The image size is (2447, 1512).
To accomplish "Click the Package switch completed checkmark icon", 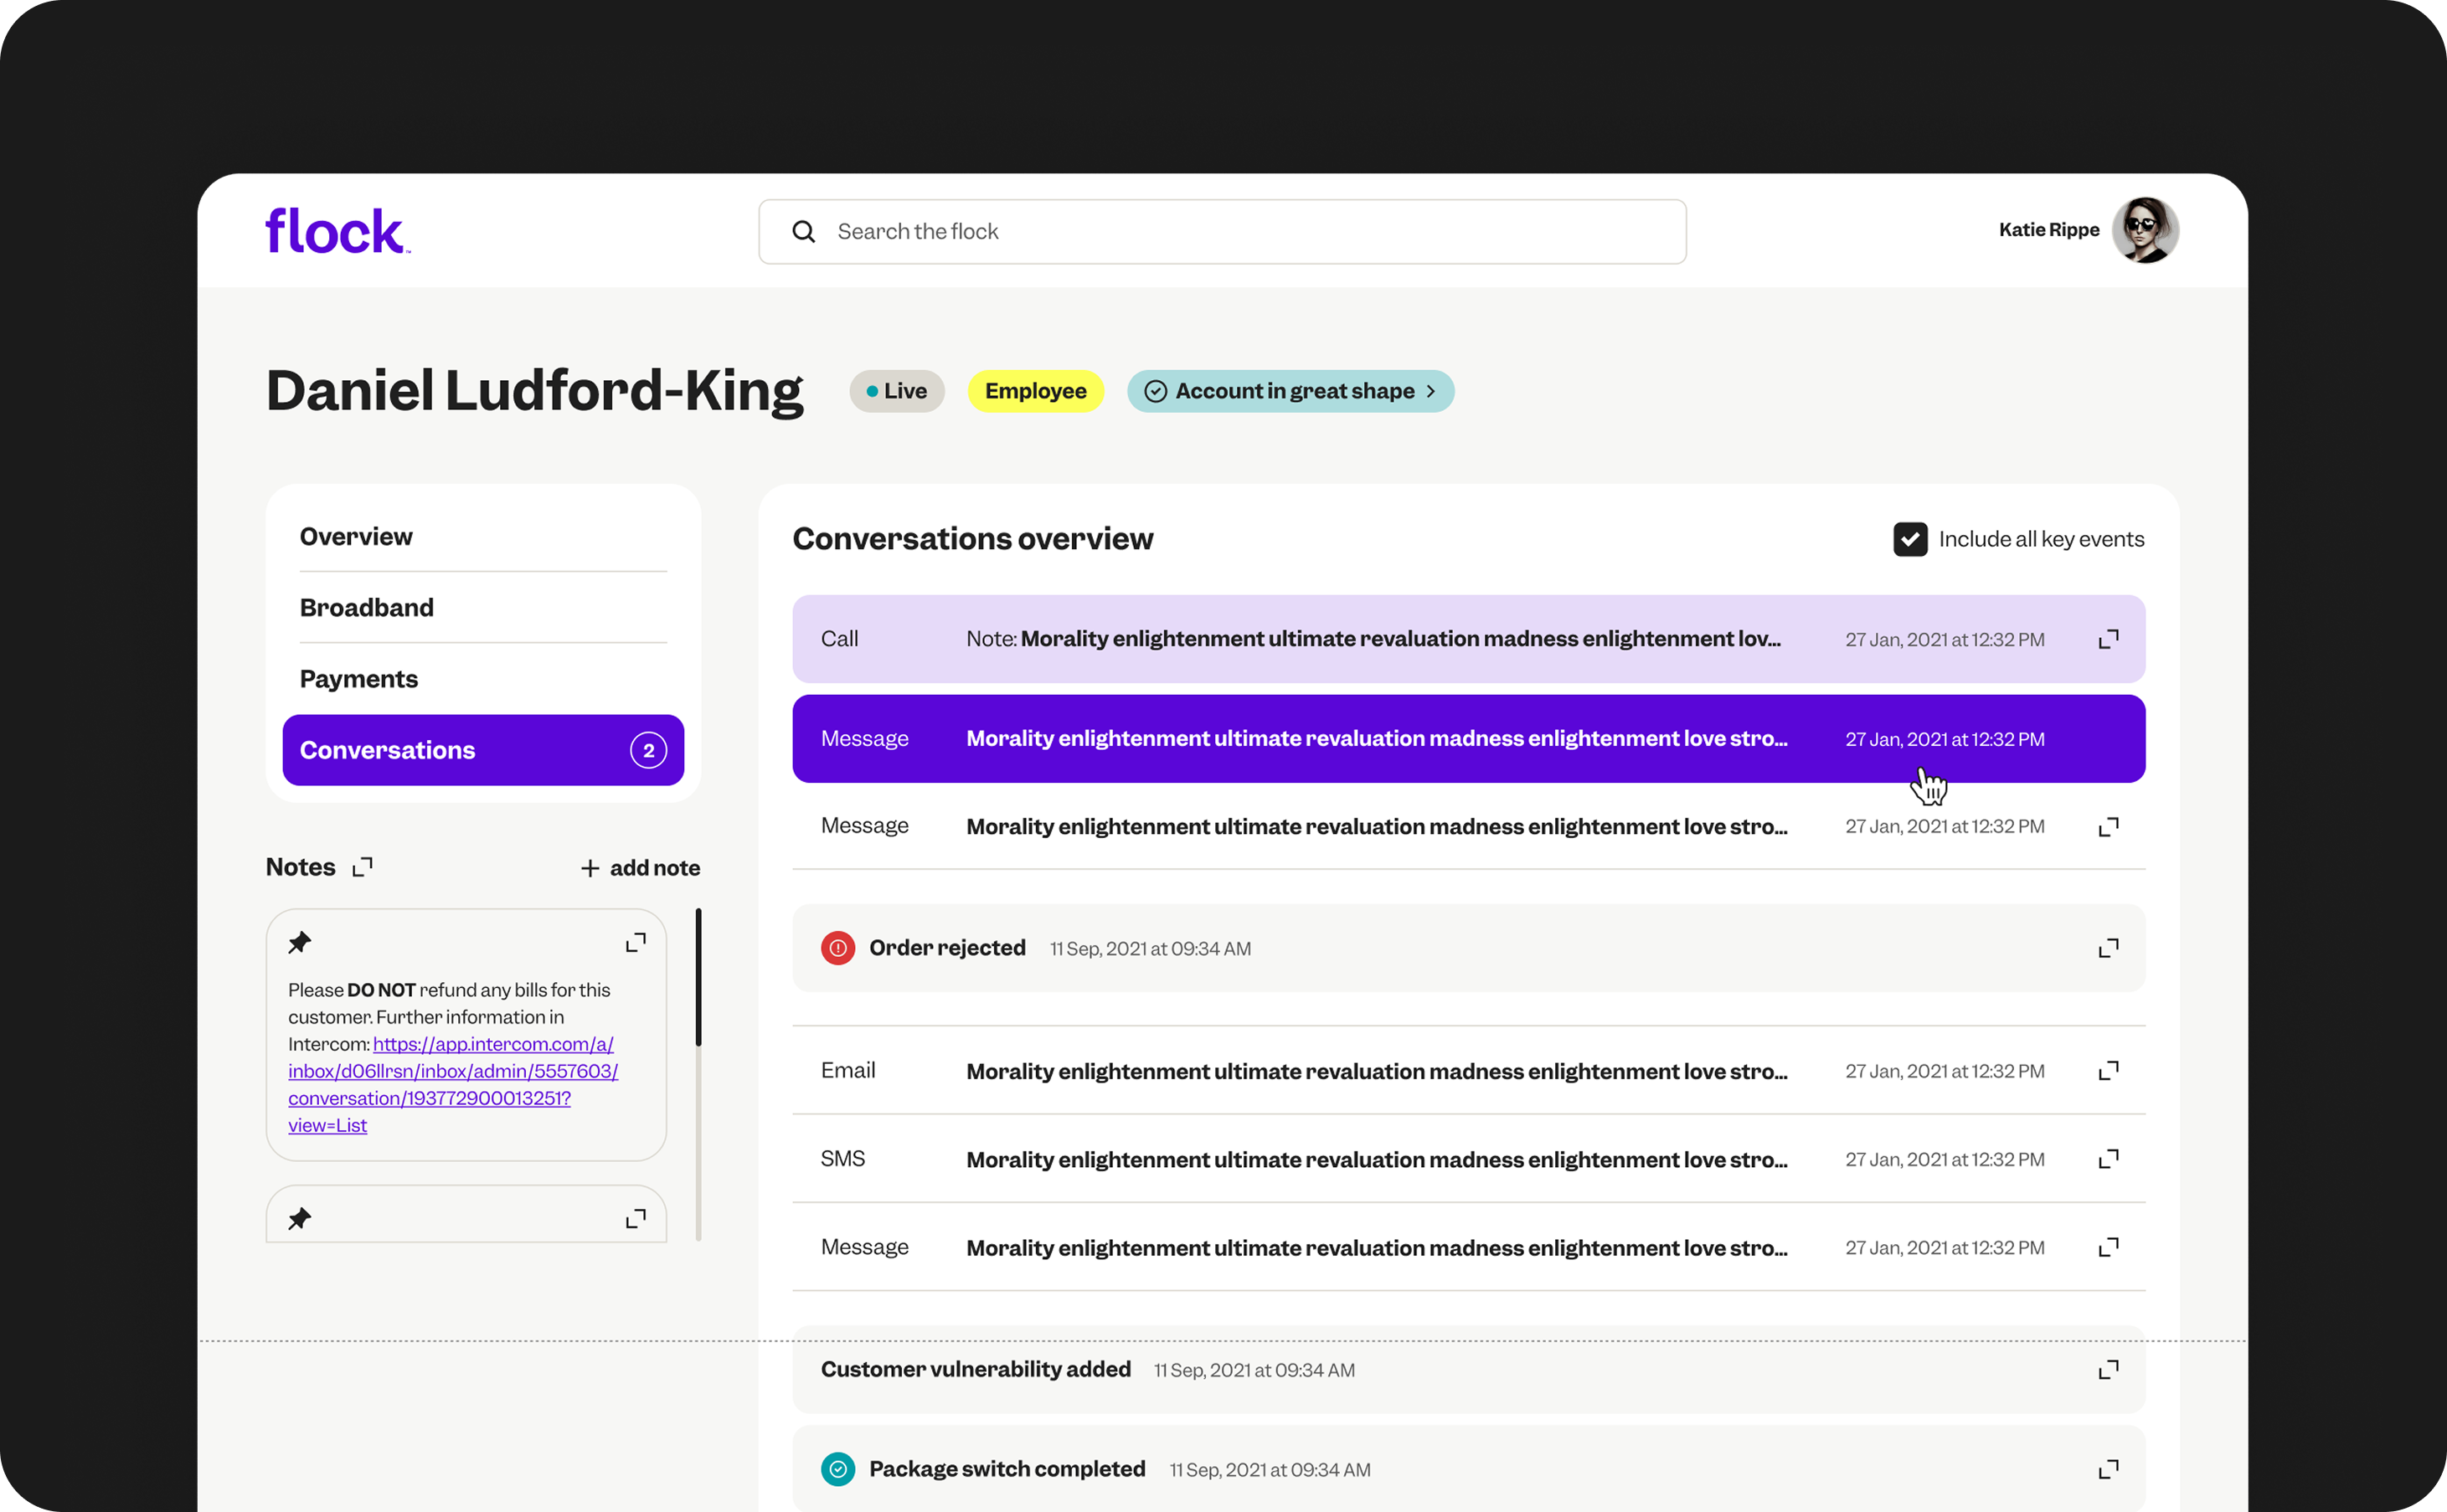I will pyautogui.click(x=837, y=1469).
